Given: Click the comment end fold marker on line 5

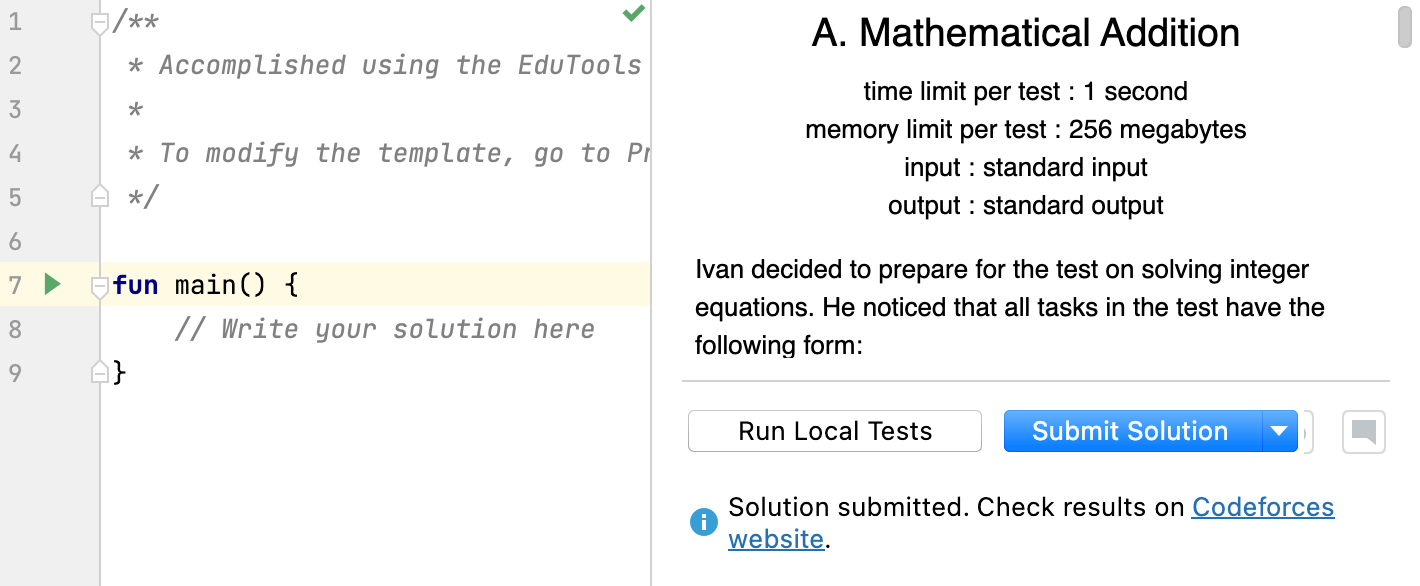Looking at the screenshot, I should [x=99, y=197].
